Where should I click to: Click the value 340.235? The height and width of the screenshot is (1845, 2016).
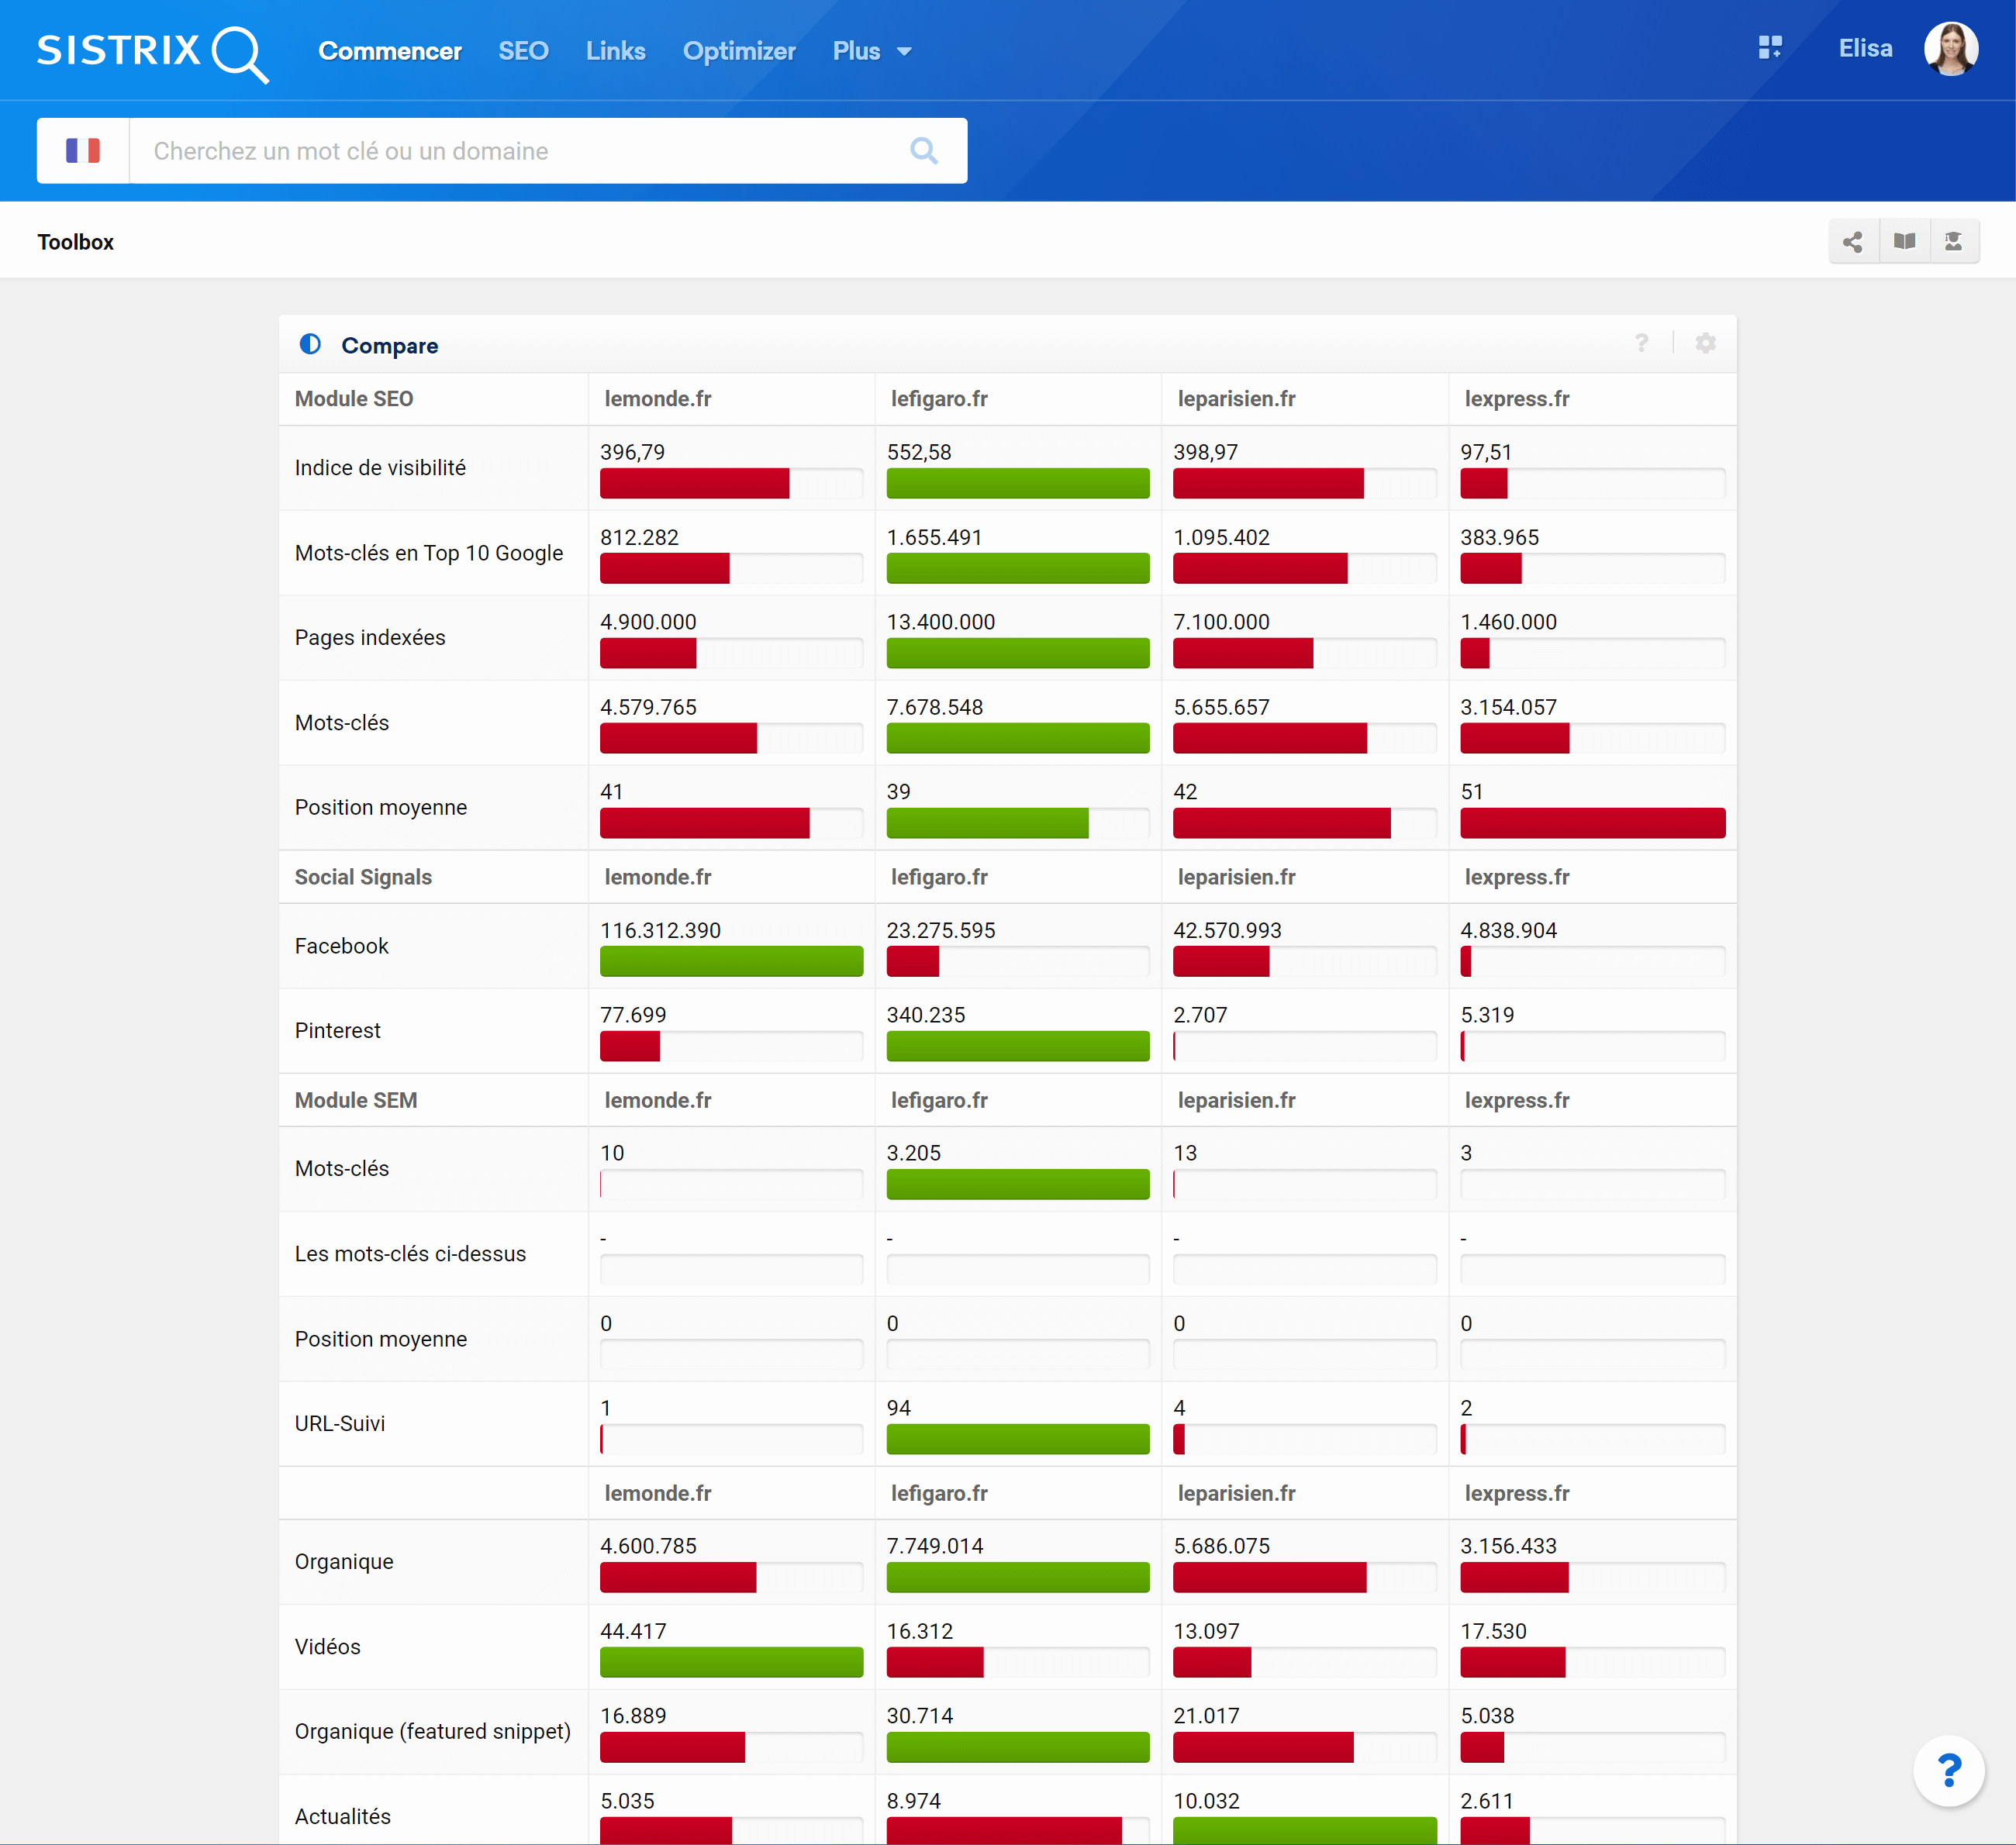click(926, 1015)
